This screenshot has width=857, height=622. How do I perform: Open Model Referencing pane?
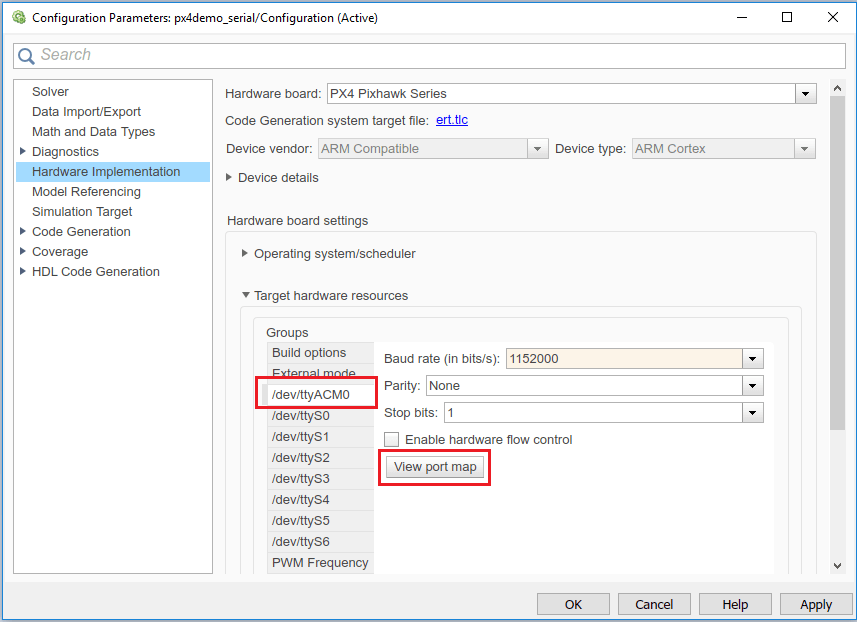pyautogui.click(x=86, y=192)
